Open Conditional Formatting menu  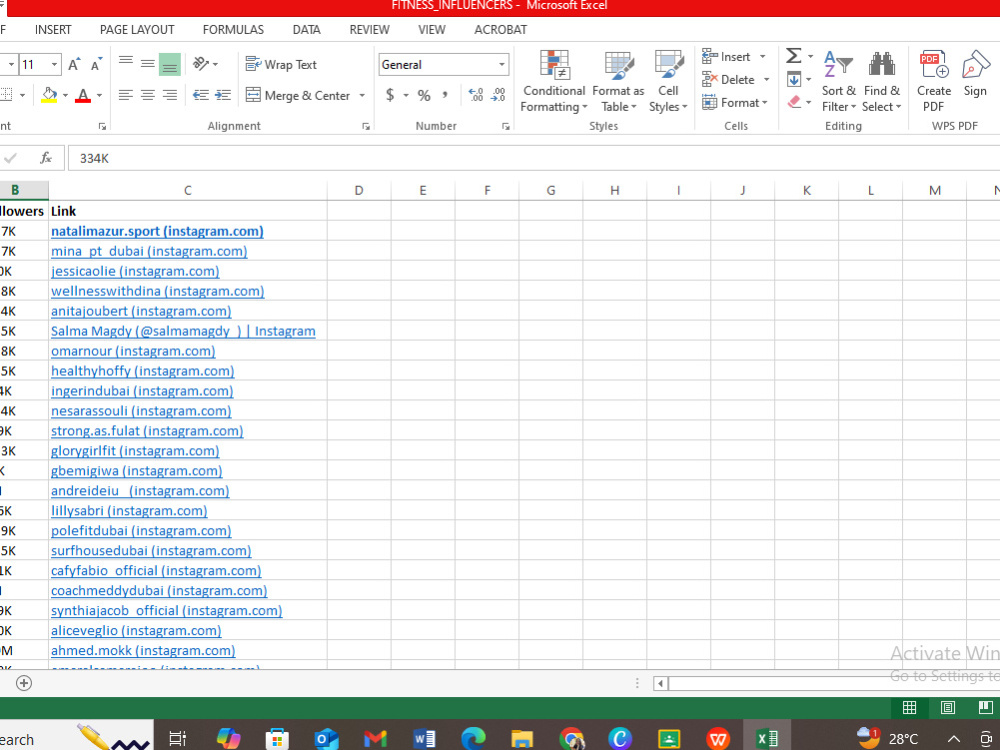(554, 82)
